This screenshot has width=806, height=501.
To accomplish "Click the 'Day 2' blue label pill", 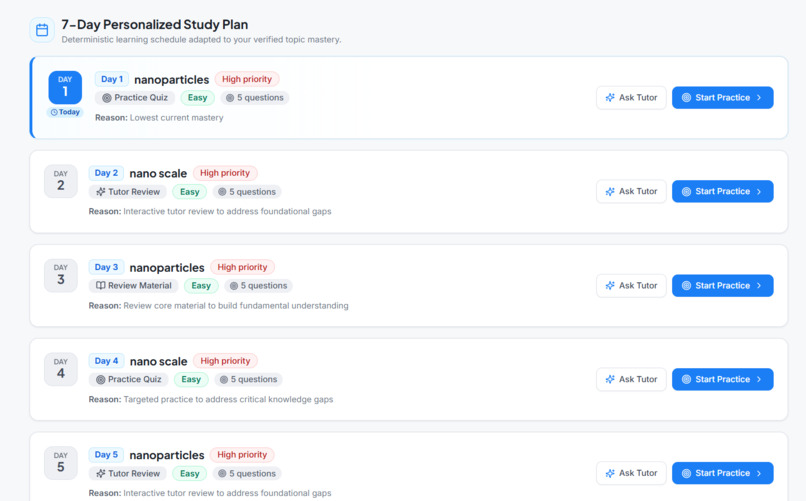I will point(106,173).
